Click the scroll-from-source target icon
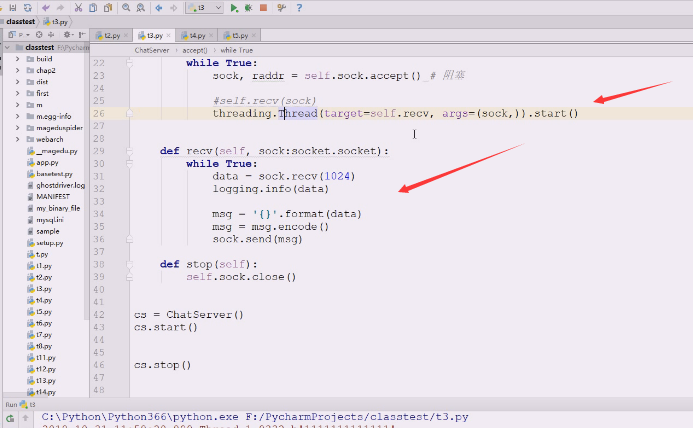 [39, 34]
